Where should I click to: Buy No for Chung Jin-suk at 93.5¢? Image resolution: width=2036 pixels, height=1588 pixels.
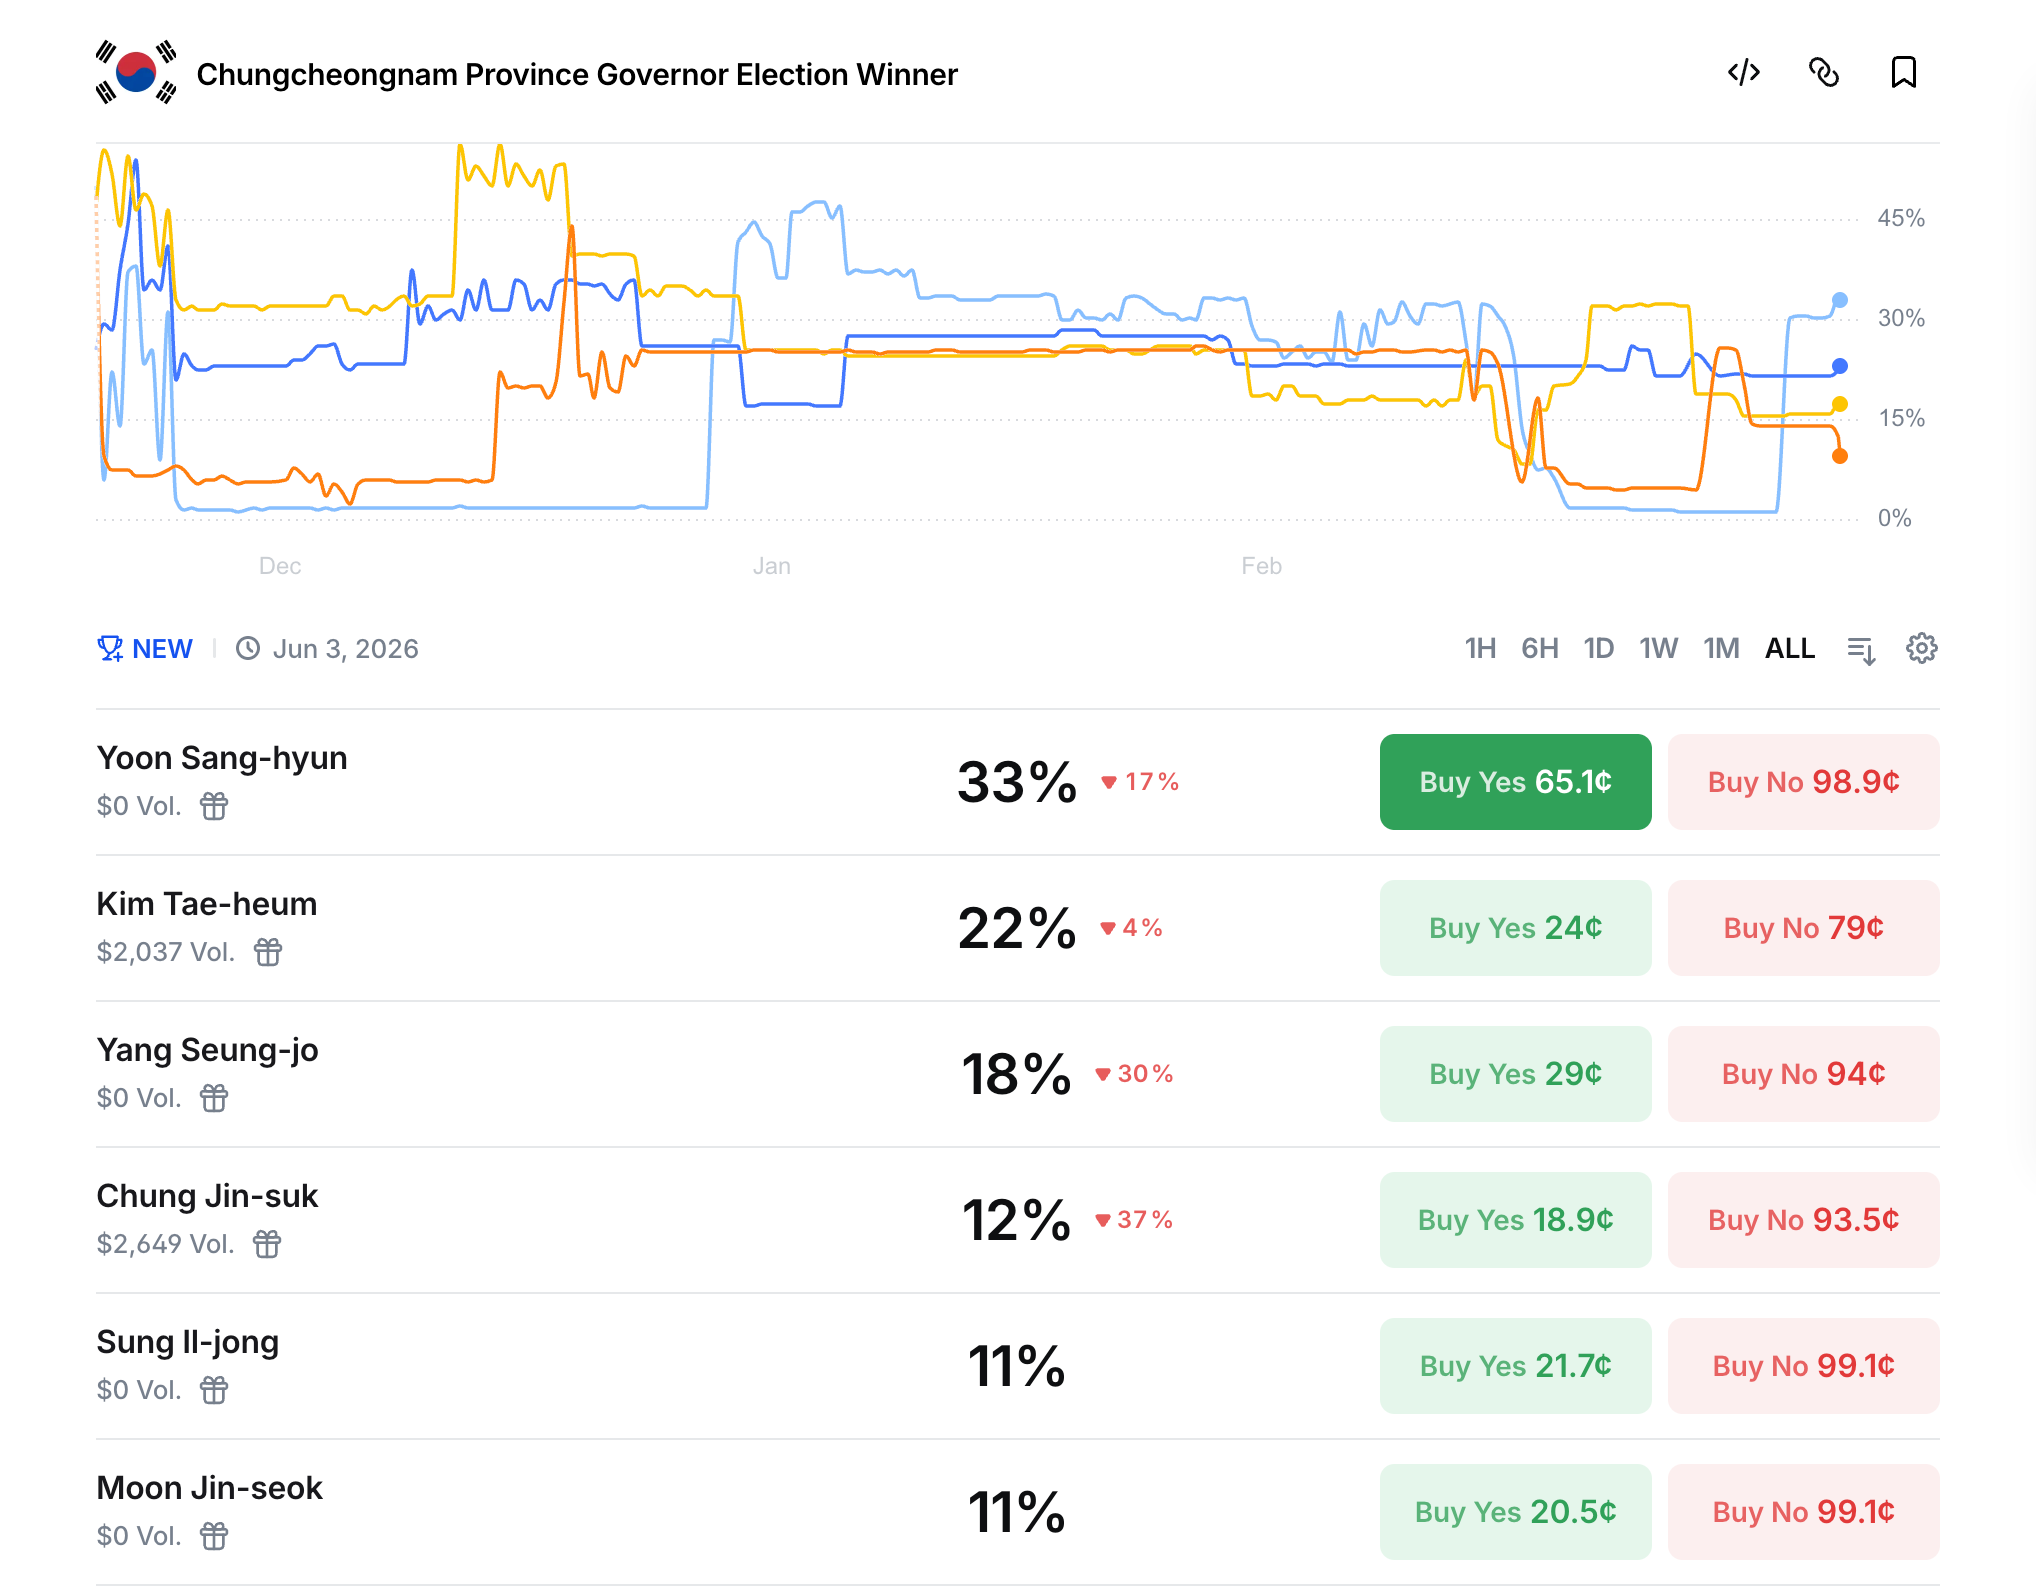[1803, 1220]
